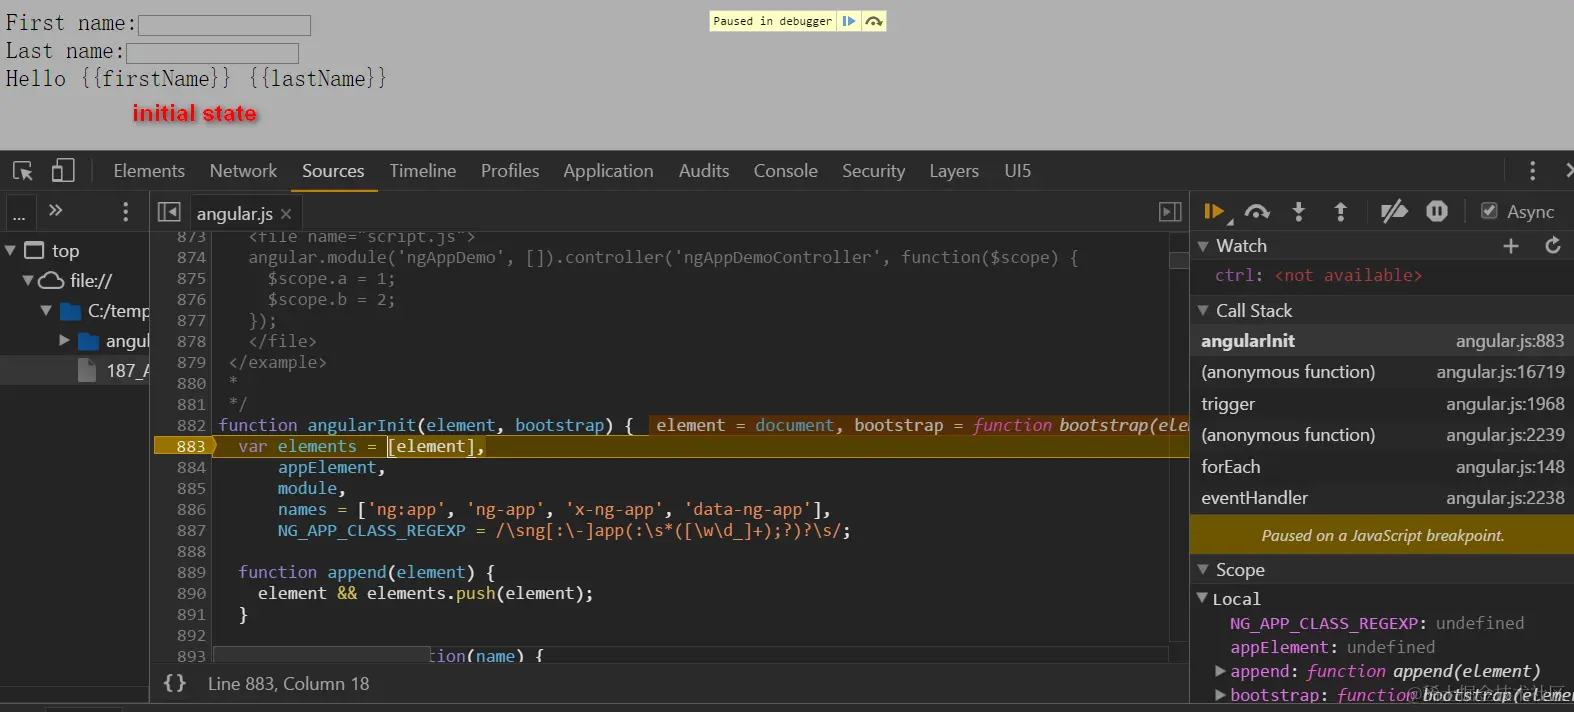
Task: Click the angular.js:1968 source link
Action: coord(1505,404)
